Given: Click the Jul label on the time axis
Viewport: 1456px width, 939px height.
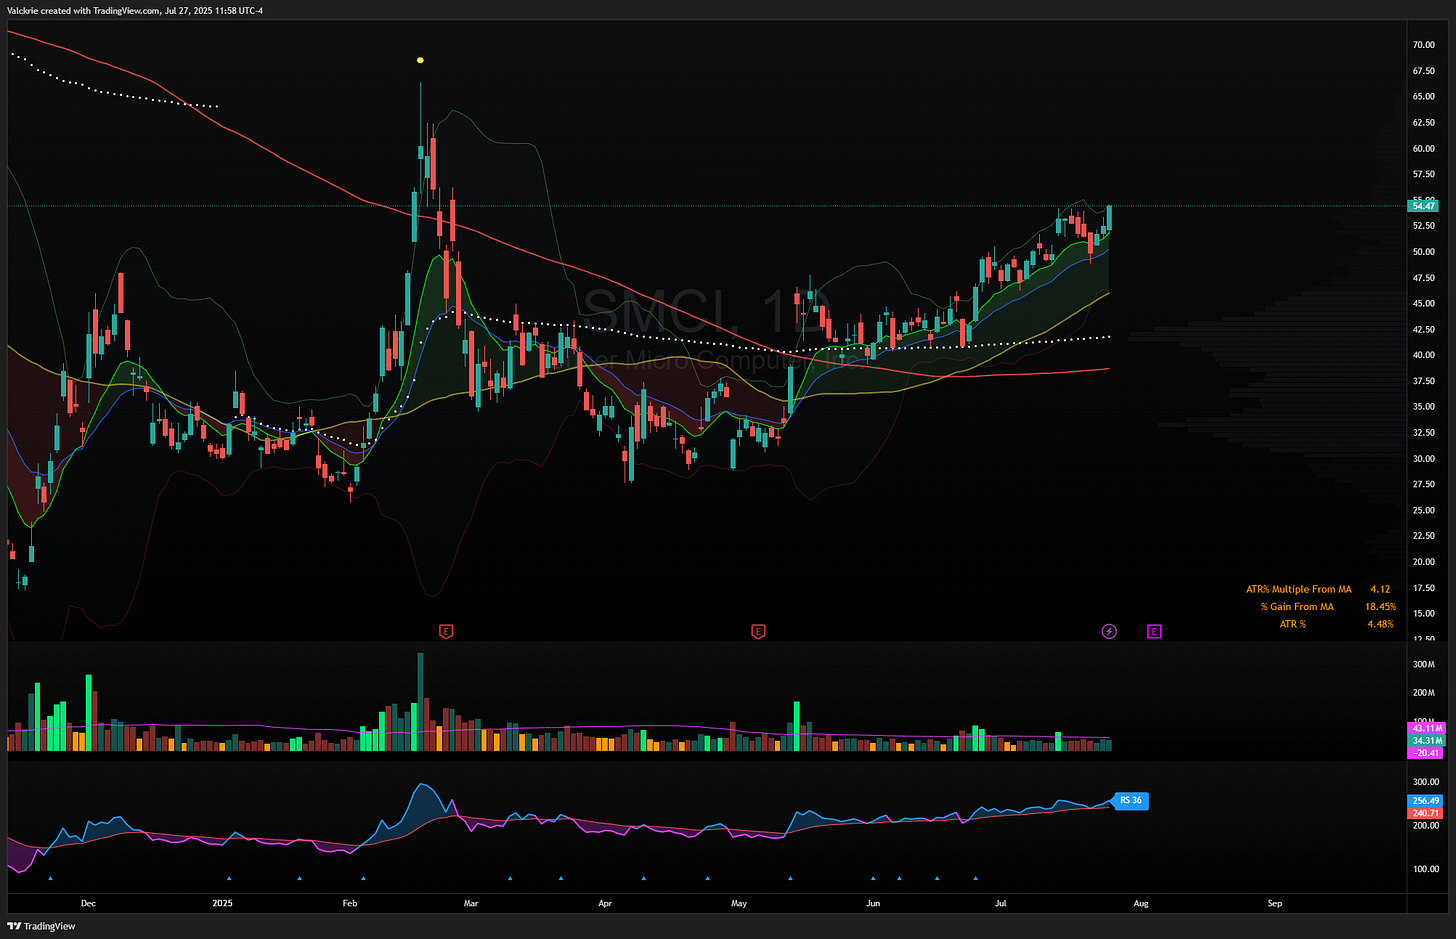Looking at the screenshot, I should coord(1001,903).
